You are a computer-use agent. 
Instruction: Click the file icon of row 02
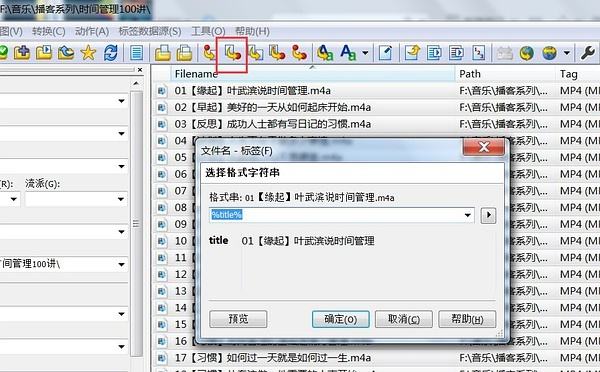pos(161,107)
